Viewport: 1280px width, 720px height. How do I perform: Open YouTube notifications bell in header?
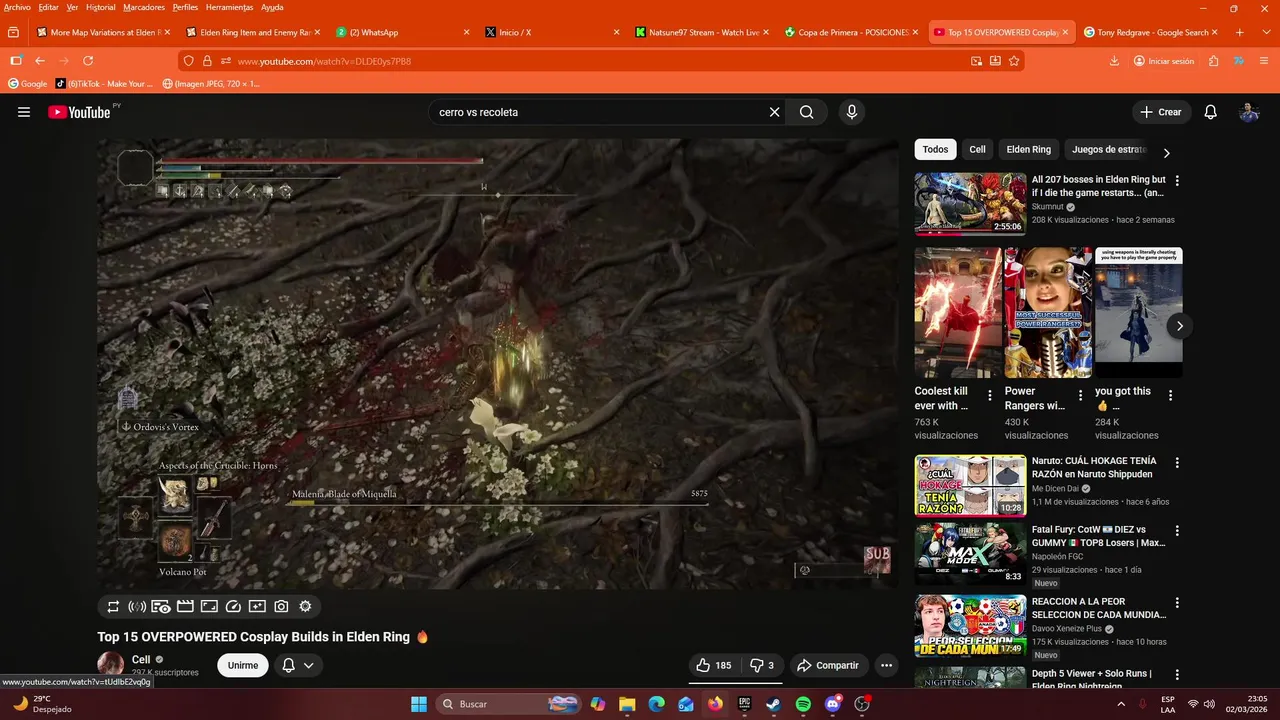click(1210, 112)
